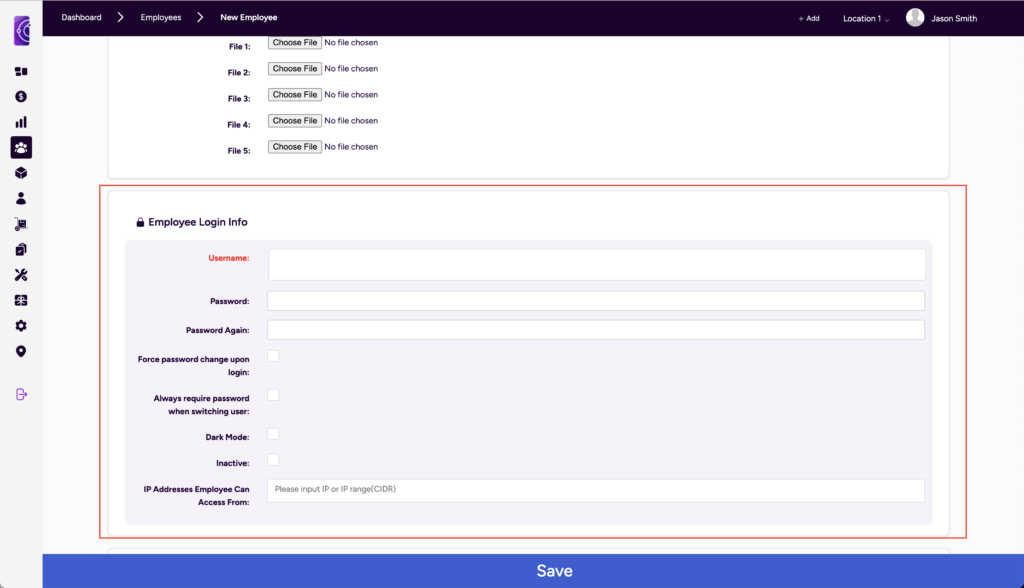
Task: Enable Always require password when switching user
Action: pyautogui.click(x=273, y=395)
